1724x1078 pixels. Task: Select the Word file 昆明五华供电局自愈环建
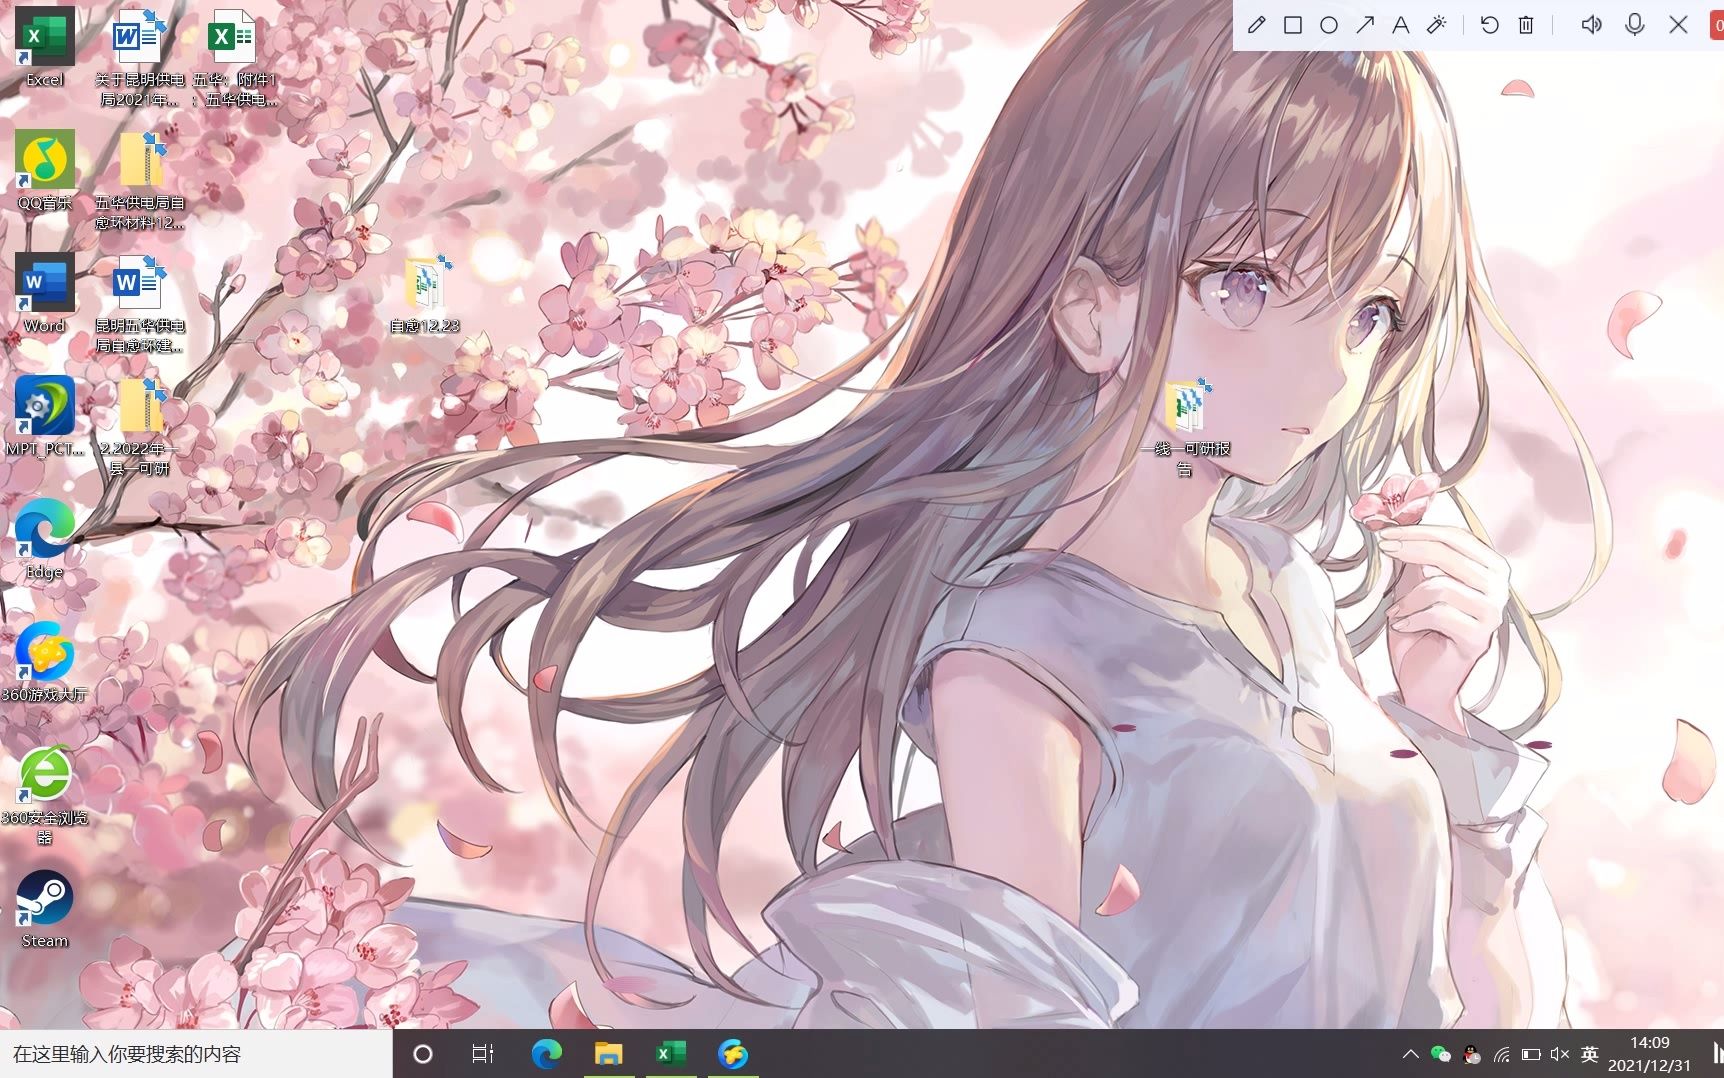(139, 304)
